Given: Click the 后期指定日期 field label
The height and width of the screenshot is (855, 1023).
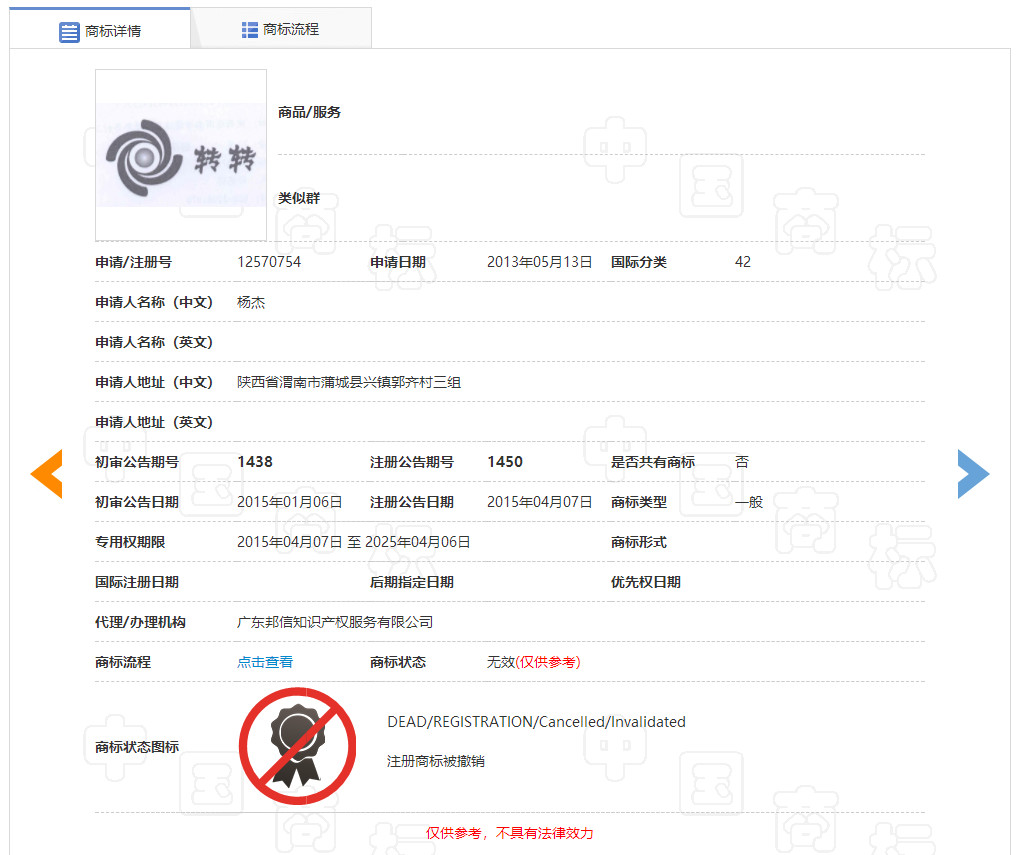Looking at the screenshot, I should pos(412,582).
